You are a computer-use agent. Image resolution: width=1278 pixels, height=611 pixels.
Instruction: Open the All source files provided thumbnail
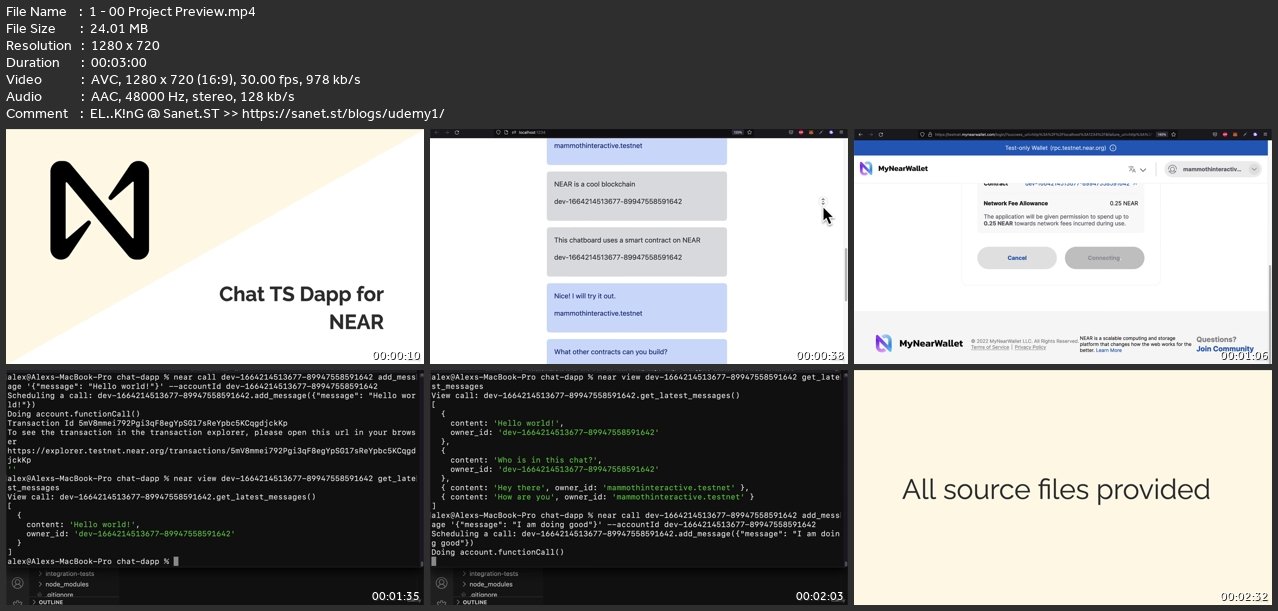coord(1063,488)
